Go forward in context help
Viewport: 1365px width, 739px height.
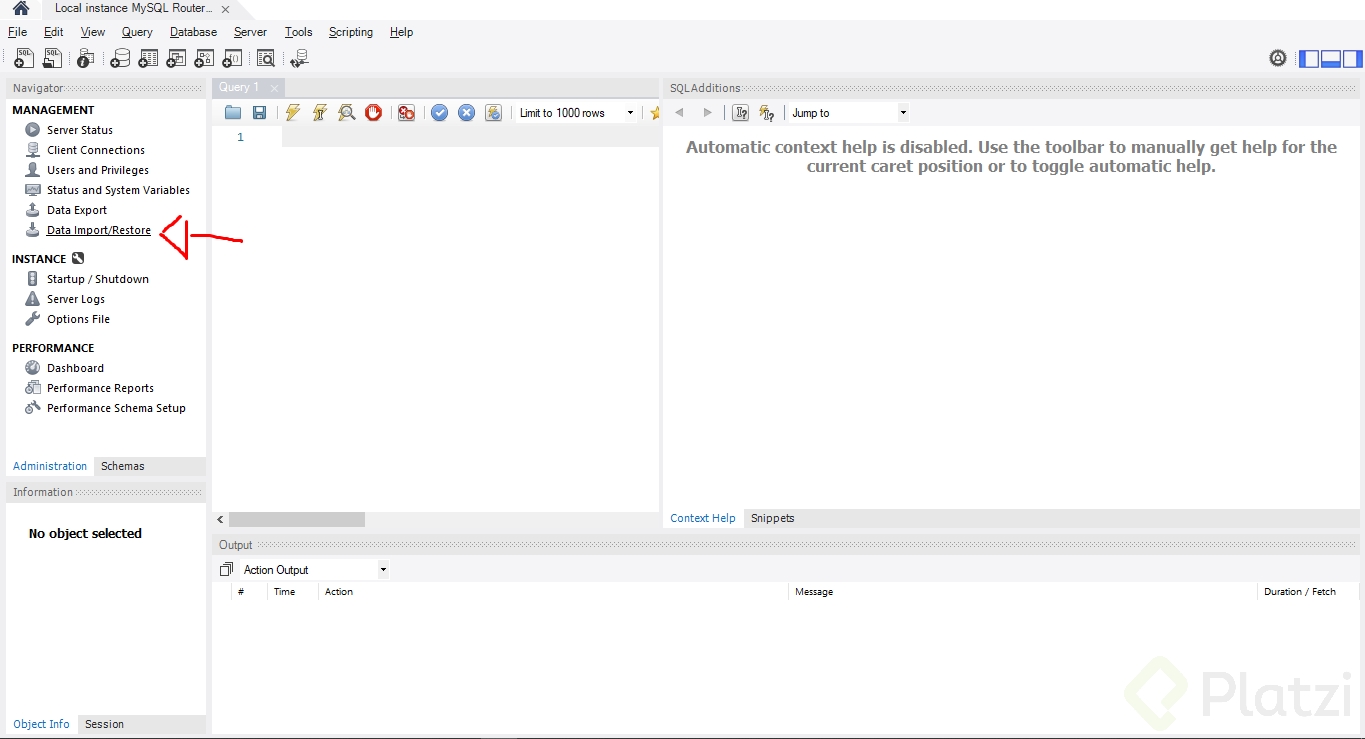(707, 113)
